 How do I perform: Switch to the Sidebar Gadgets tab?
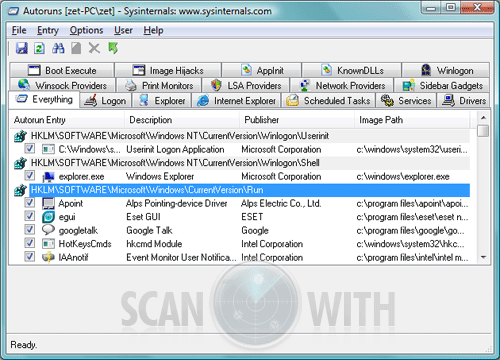[442, 85]
